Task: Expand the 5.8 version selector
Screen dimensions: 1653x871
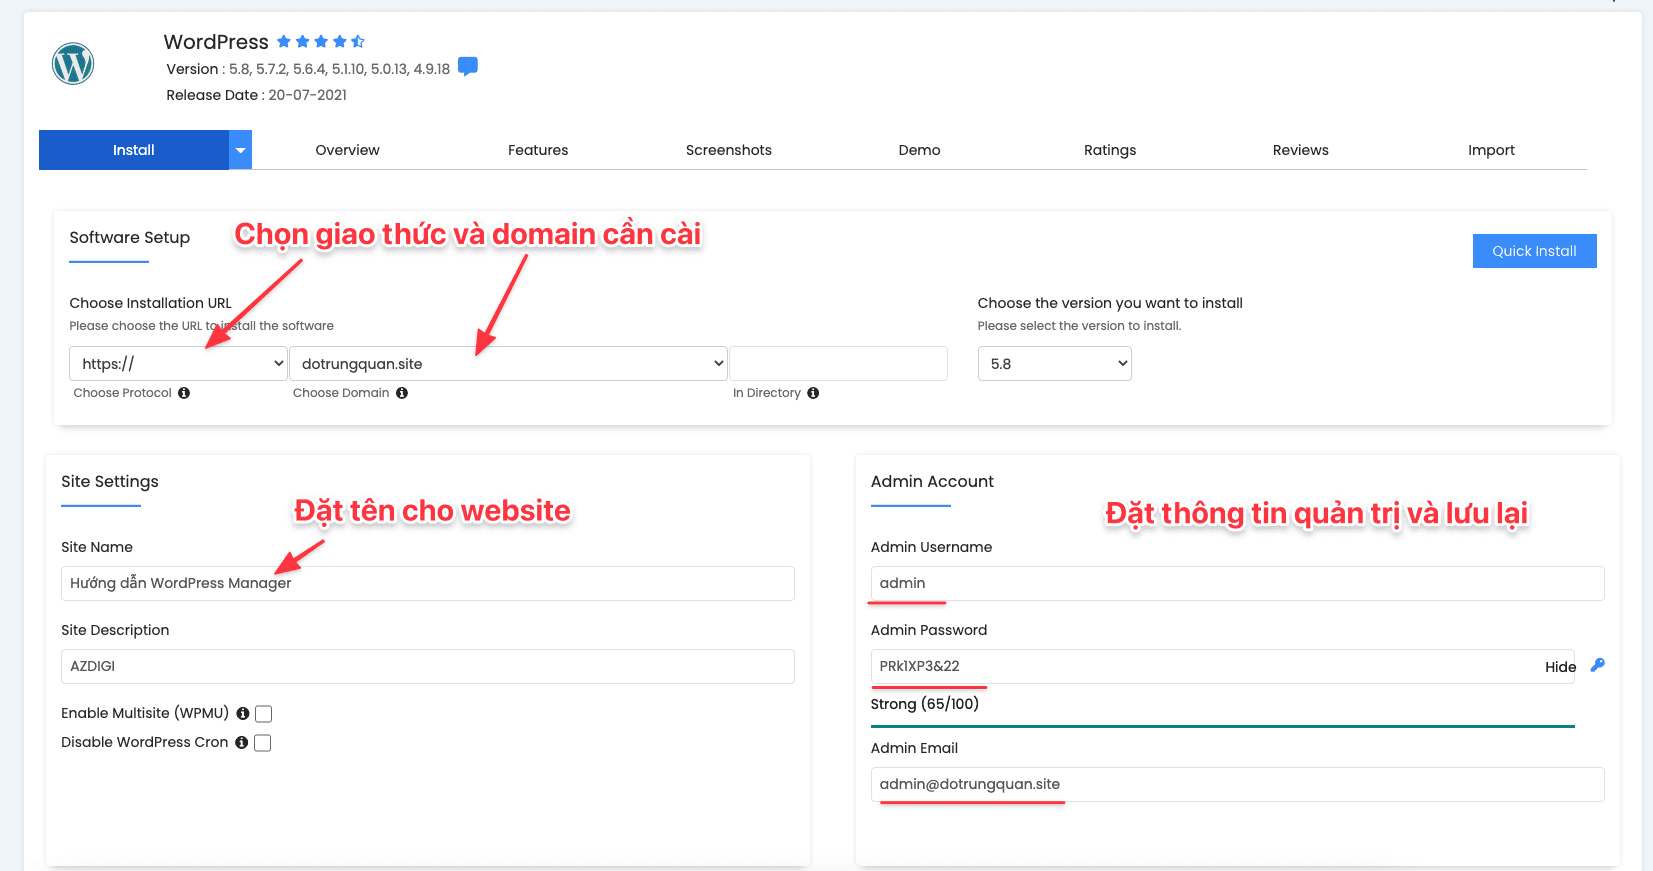Action: (1054, 364)
